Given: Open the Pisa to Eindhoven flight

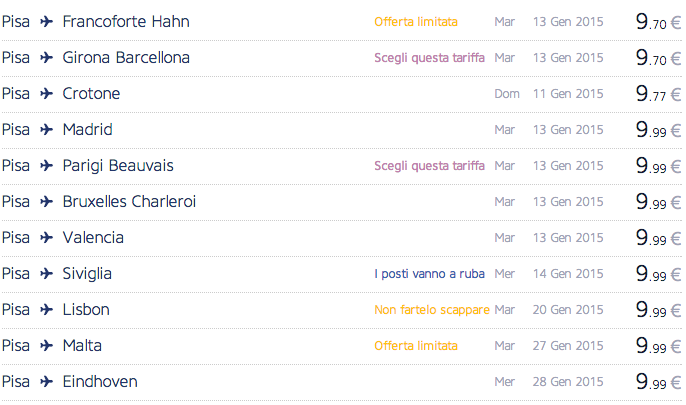Looking at the screenshot, I should click(100, 381).
